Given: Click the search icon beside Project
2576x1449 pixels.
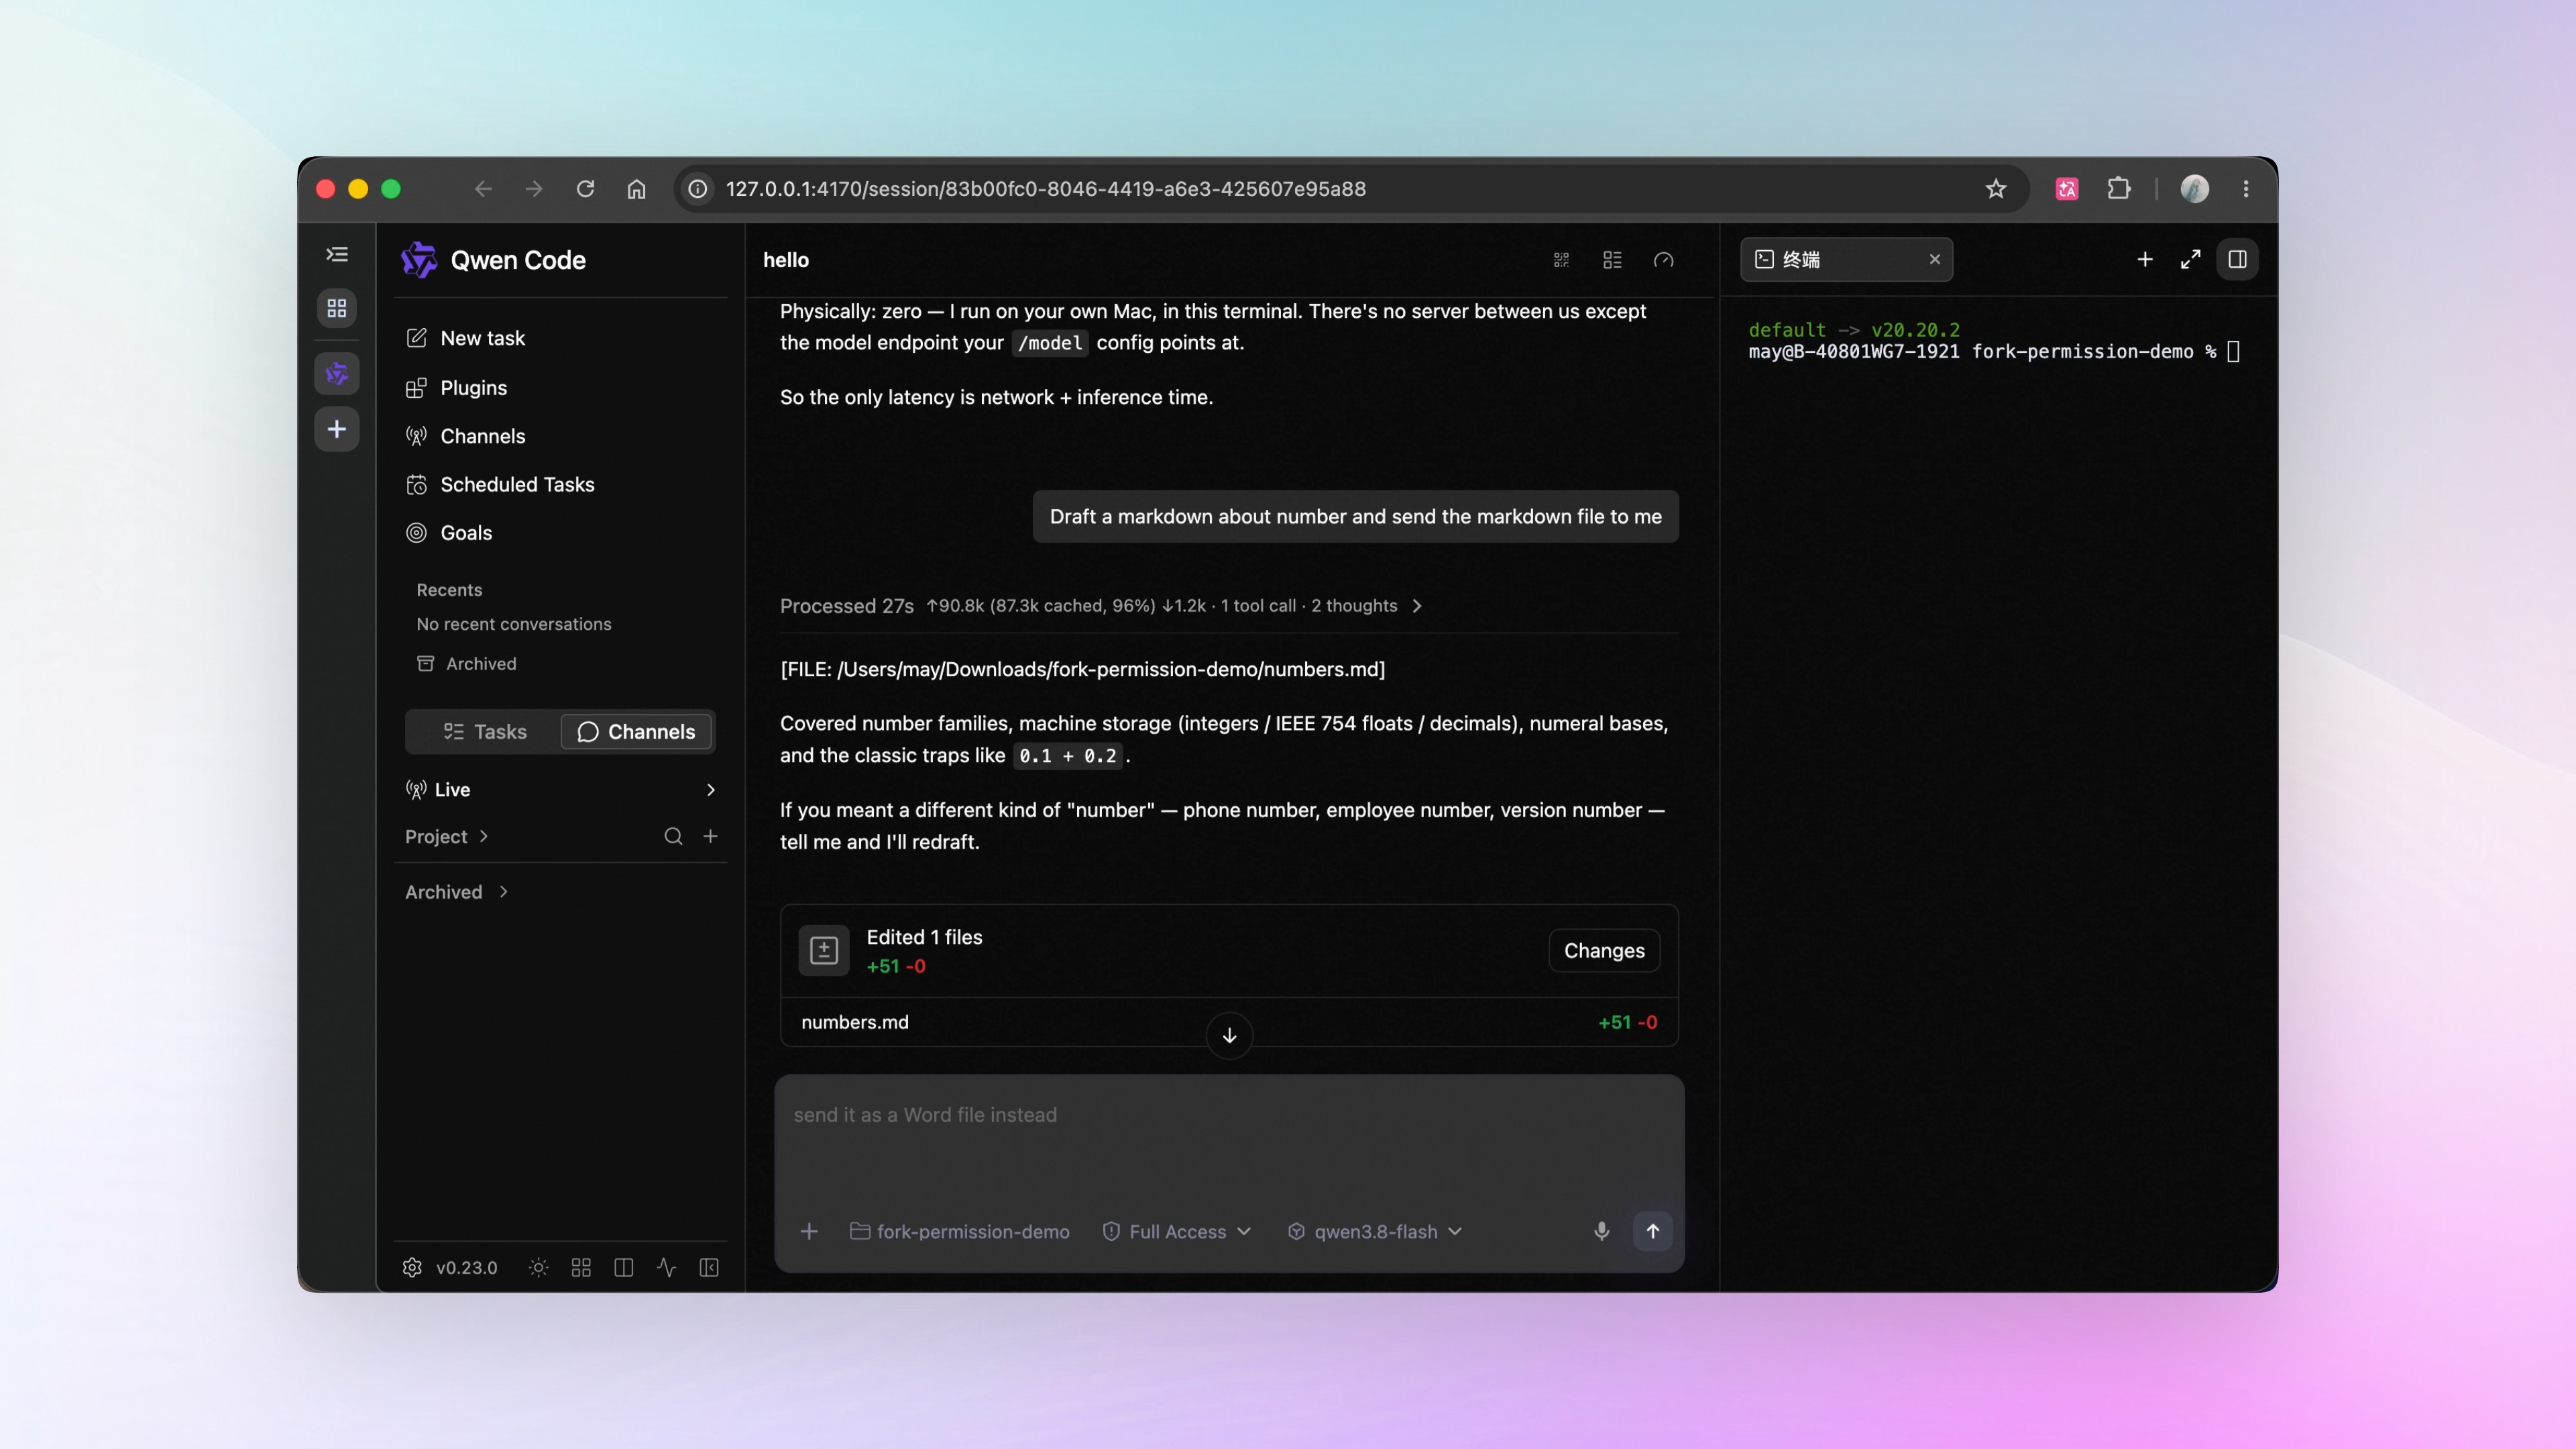Looking at the screenshot, I should [673, 836].
